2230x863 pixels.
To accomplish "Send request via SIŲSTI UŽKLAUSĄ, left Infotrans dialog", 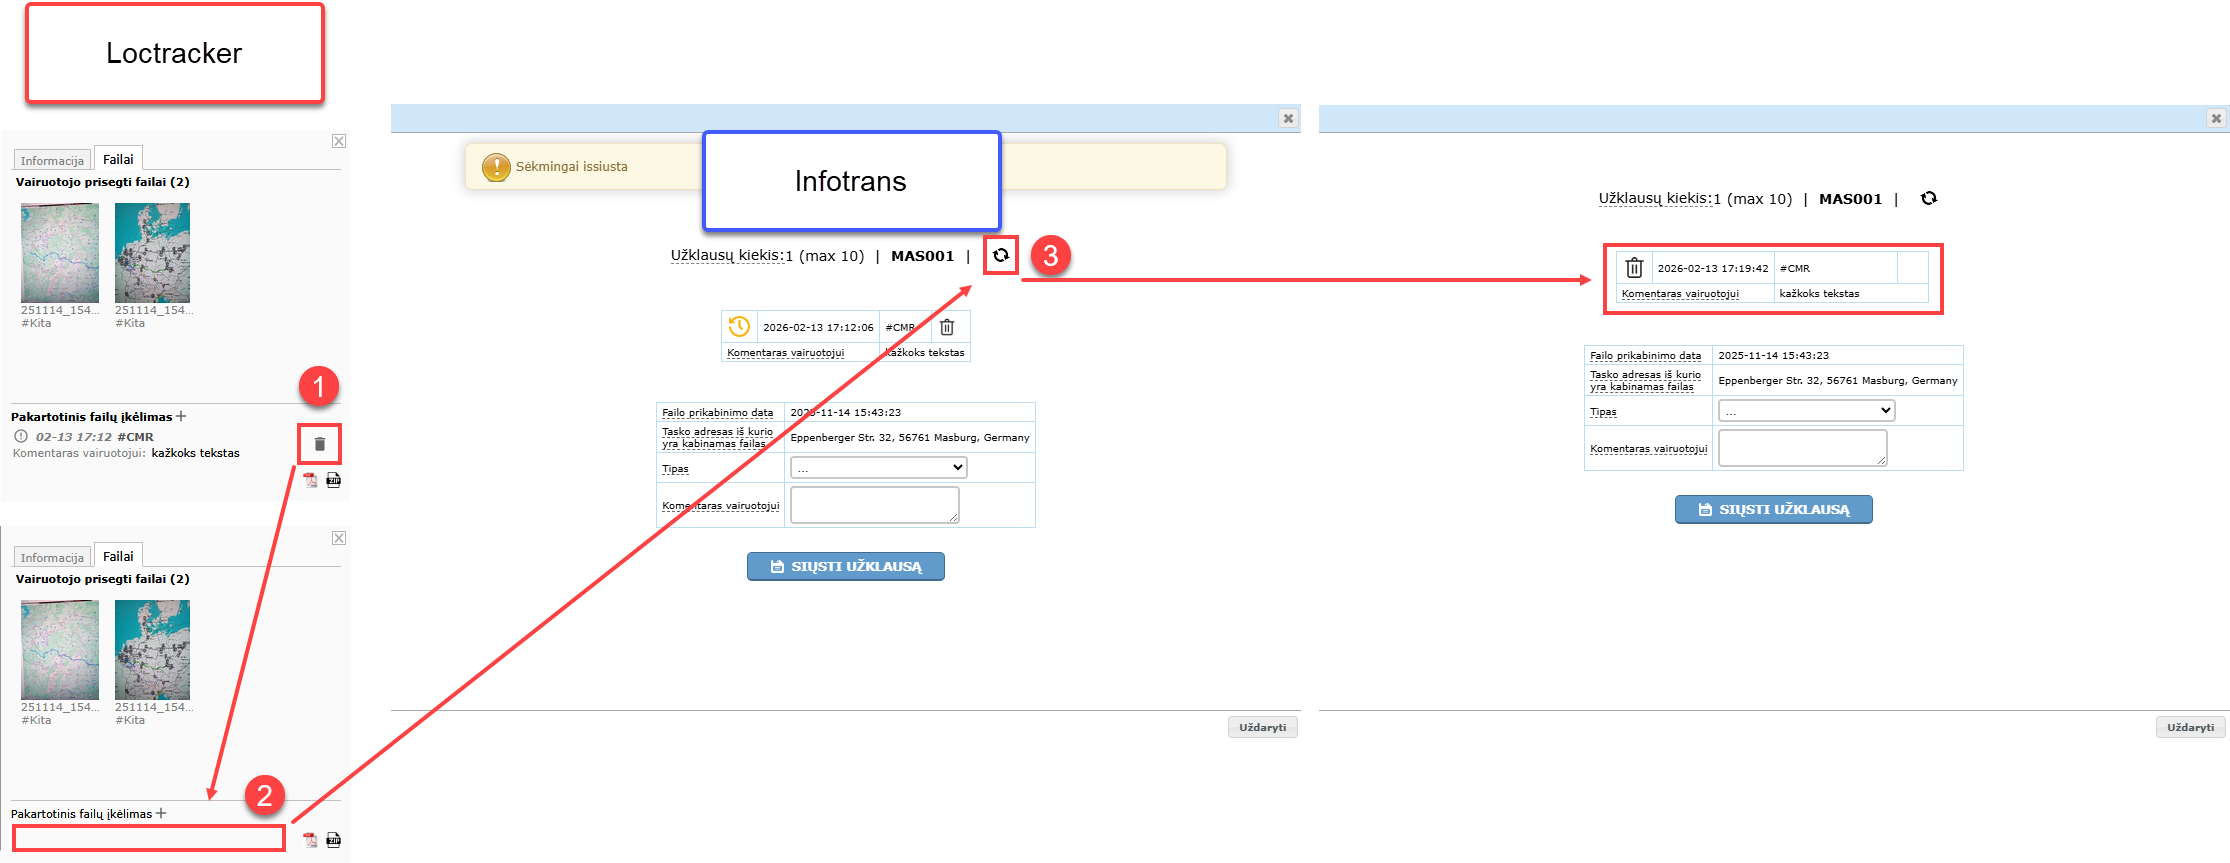I will point(846,566).
